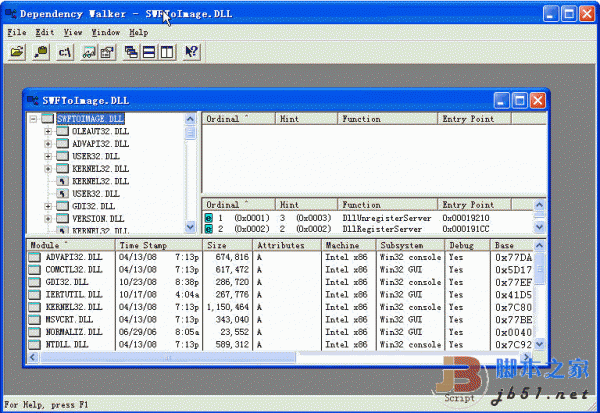Collapse the SWFTOIMAGE.DLL root node
The image size is (600, 413).
[x=35, y=119]
